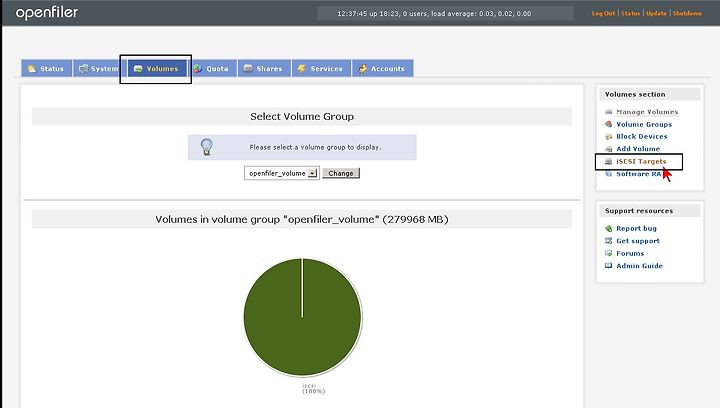Click the Software RAID icon
This screenshot has width=720, height=408.
[608, 173]
